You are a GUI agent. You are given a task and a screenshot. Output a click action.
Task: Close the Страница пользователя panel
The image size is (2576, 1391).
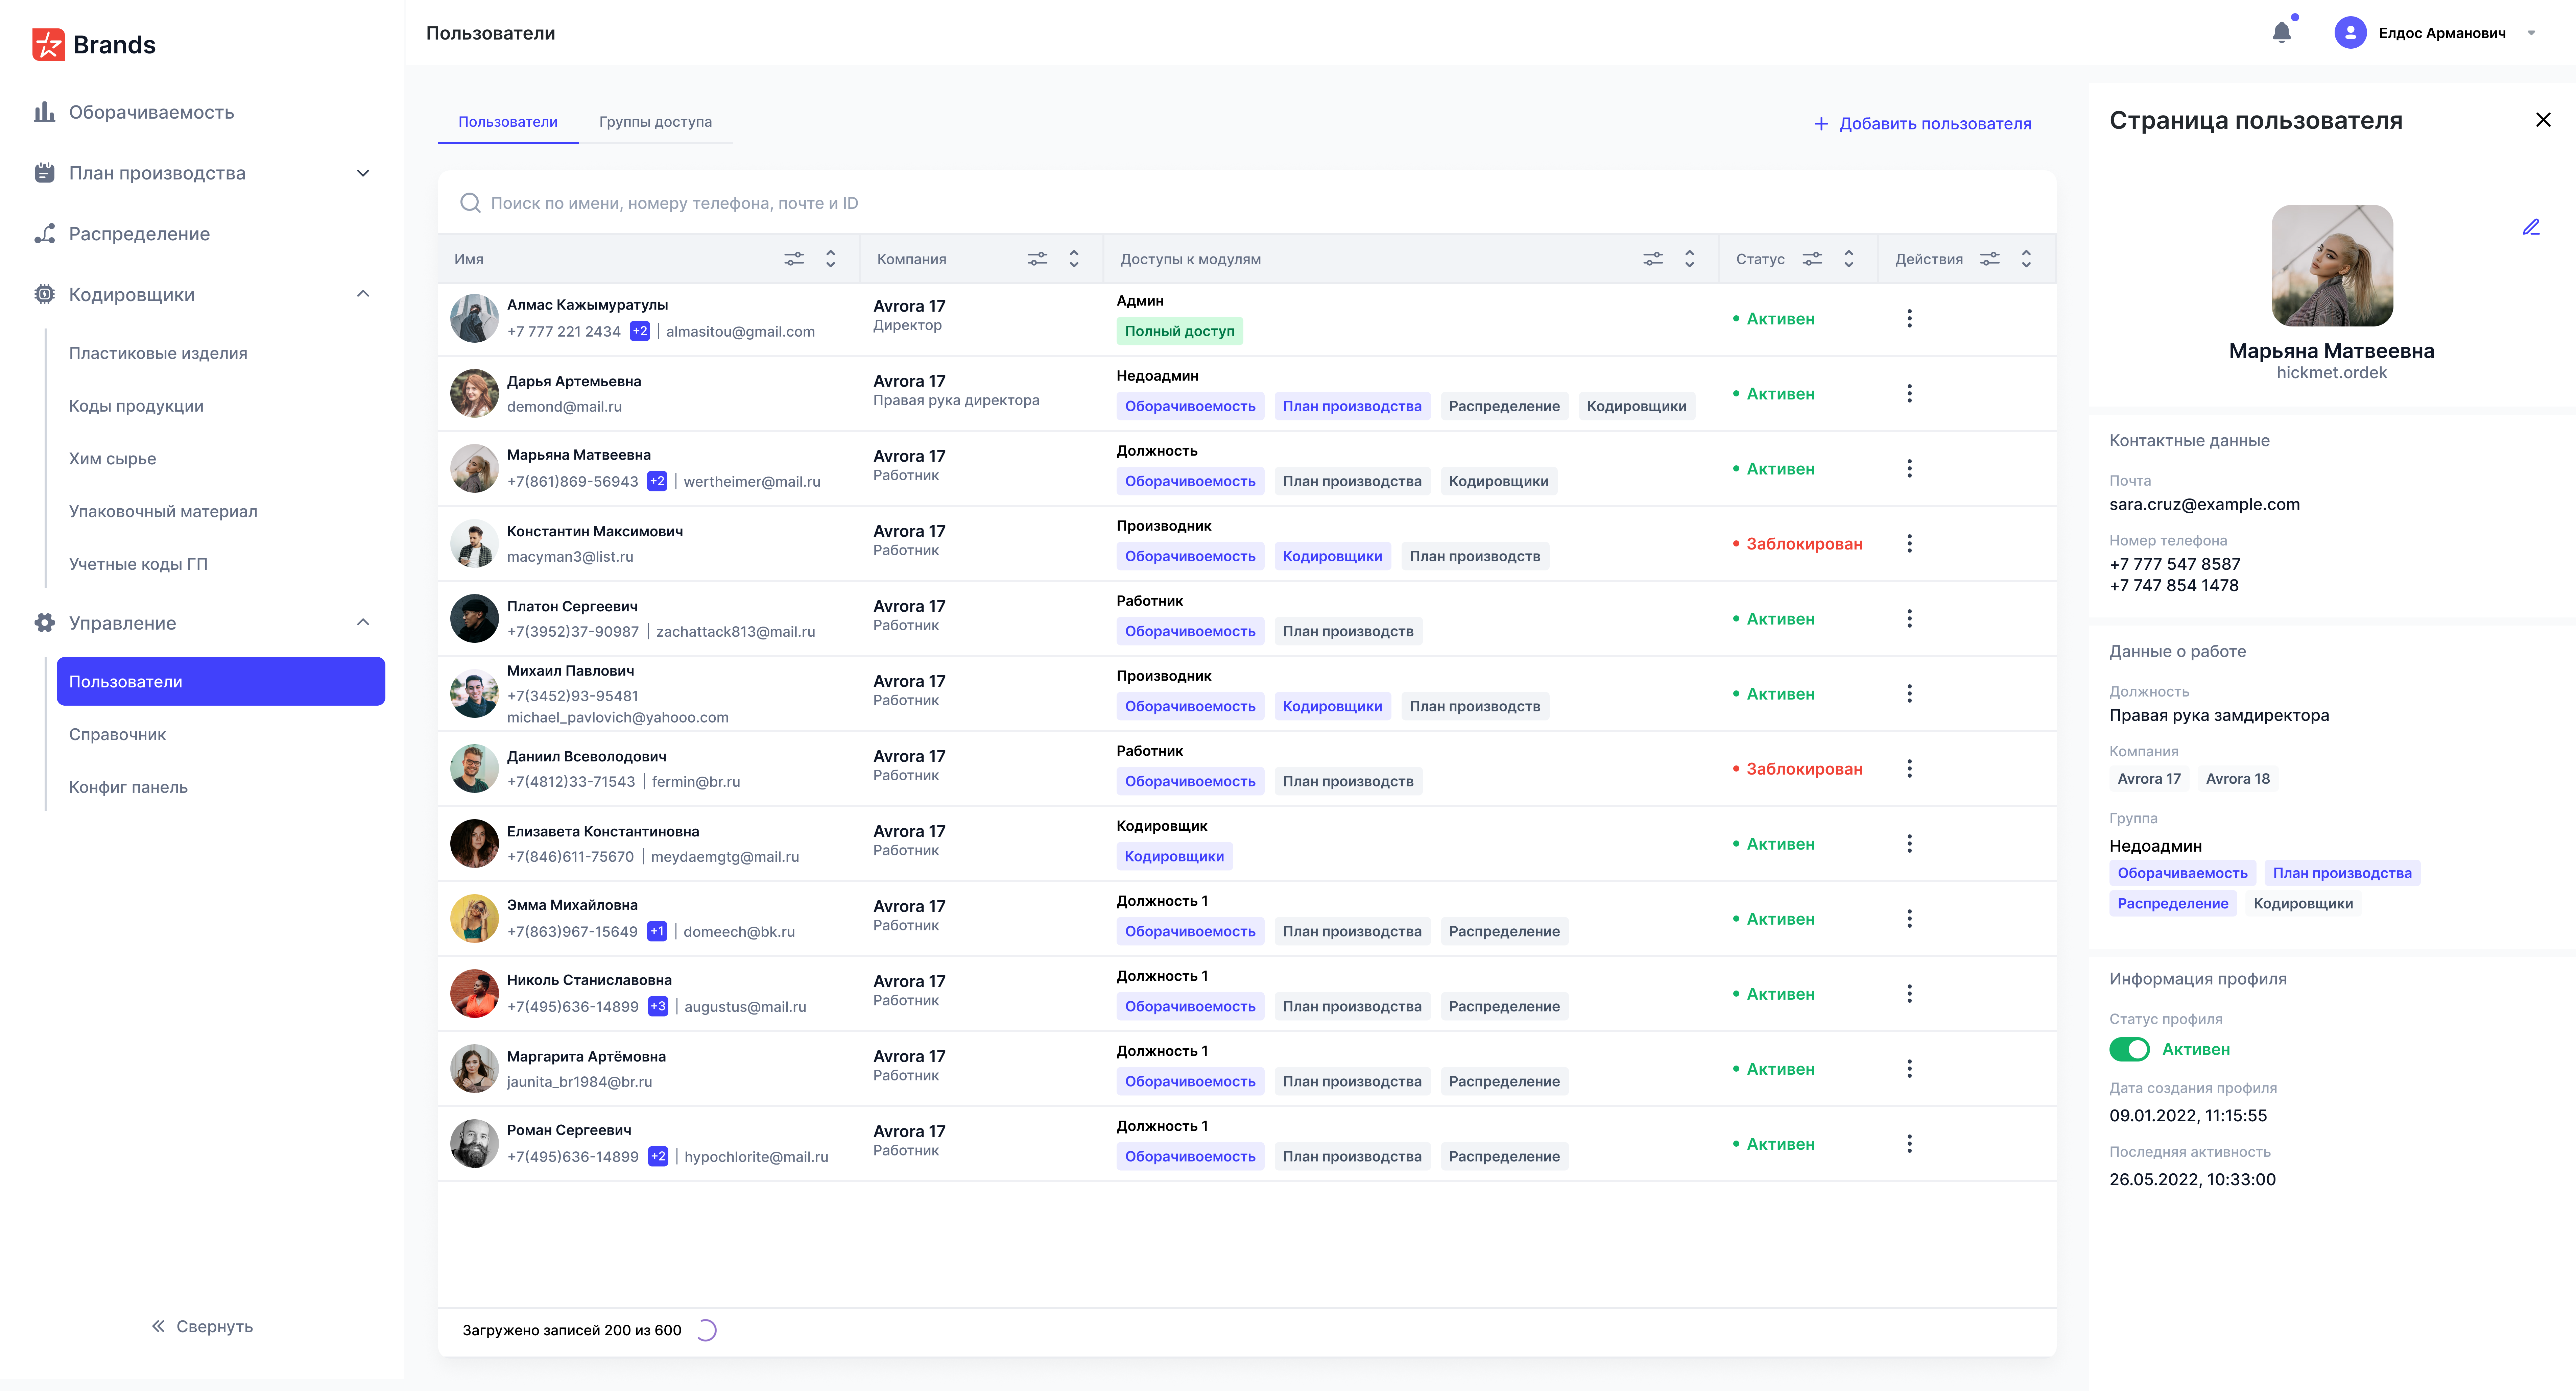pos(2543,120)
